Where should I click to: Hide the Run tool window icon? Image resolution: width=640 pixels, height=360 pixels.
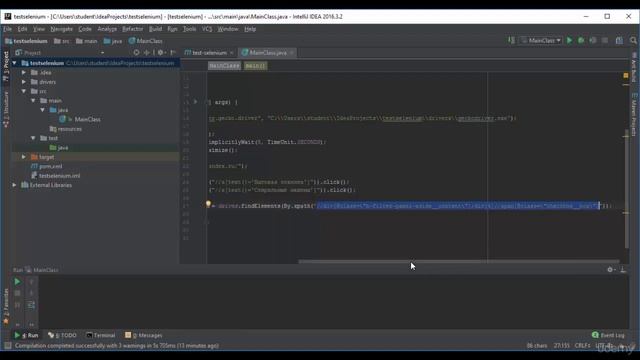point(623,270)
